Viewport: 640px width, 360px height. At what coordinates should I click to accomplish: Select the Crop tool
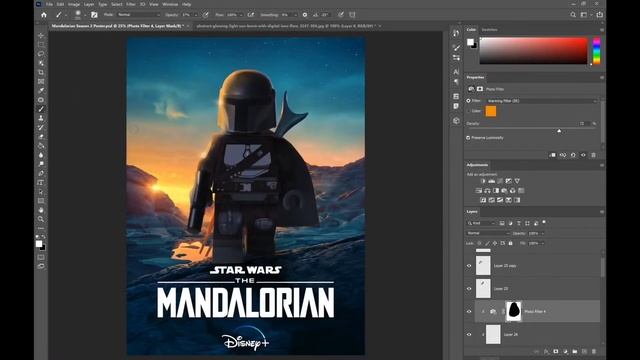tap(41, 72)
